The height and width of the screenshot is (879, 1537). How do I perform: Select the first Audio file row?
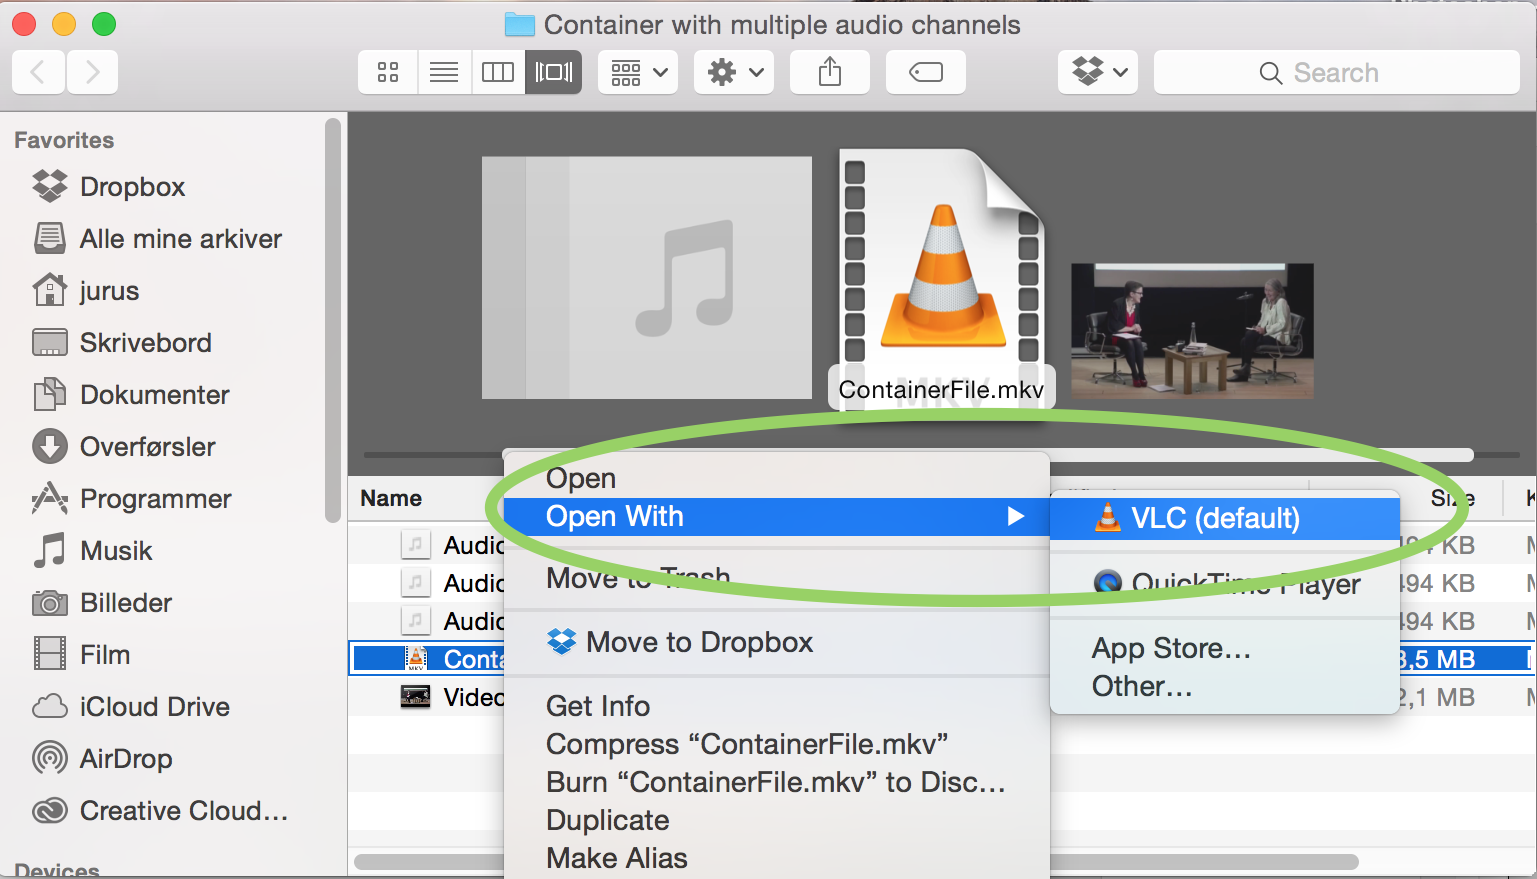tap(427, 545)
